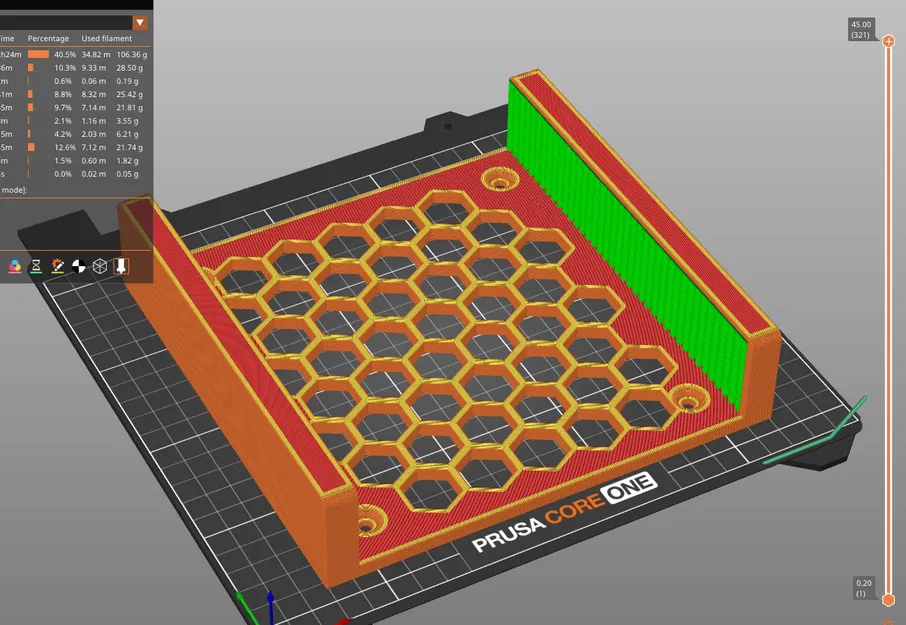The image size is (906, 625).
Task: Toggle the color changes legend icon
Action: click(15, 266)
